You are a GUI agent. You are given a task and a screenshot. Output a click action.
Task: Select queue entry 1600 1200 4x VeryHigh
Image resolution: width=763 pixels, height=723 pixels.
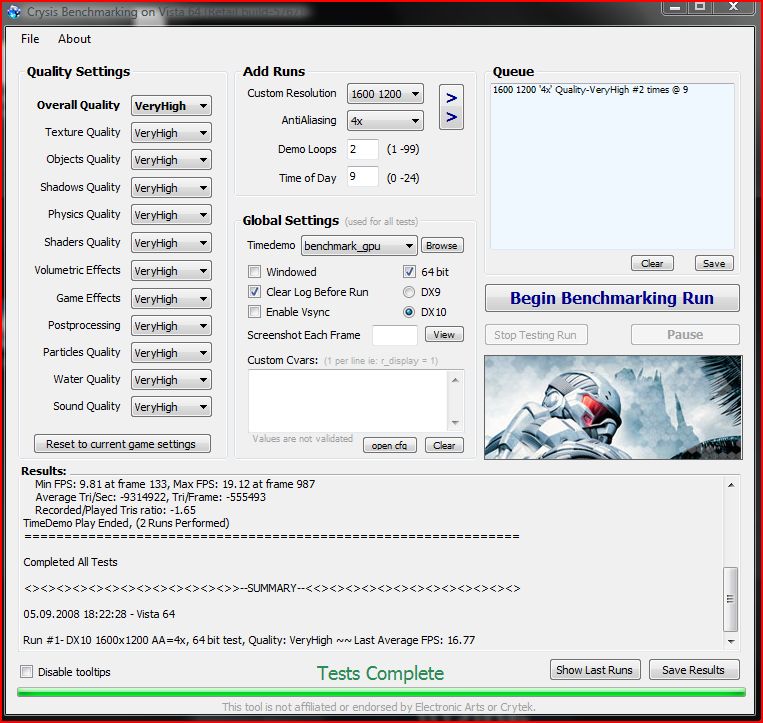(590, 90)
